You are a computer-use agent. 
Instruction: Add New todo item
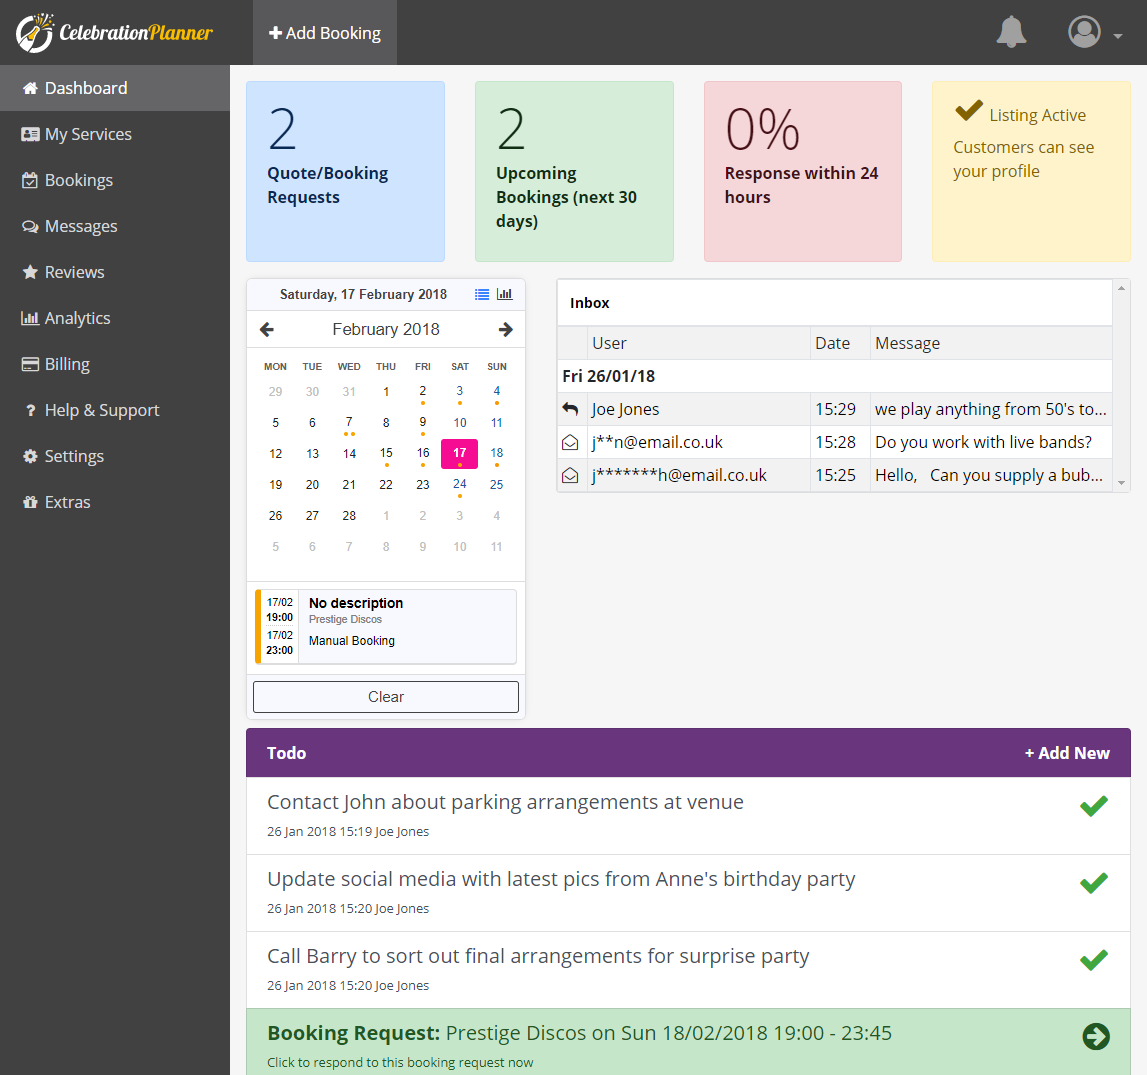(1067, 753)
